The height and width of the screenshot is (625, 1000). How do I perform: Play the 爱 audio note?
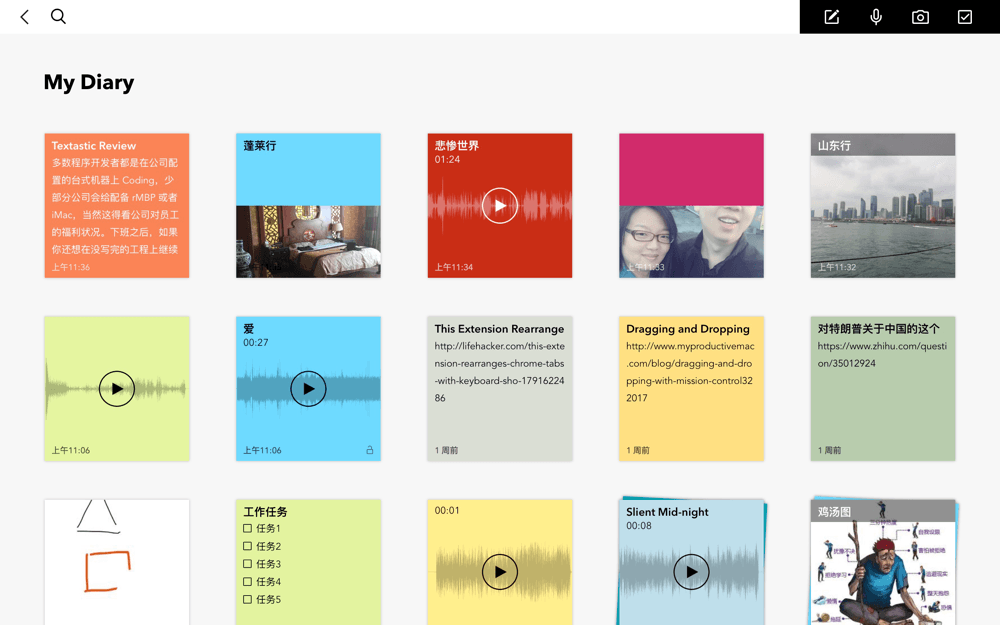coord(308,389)
